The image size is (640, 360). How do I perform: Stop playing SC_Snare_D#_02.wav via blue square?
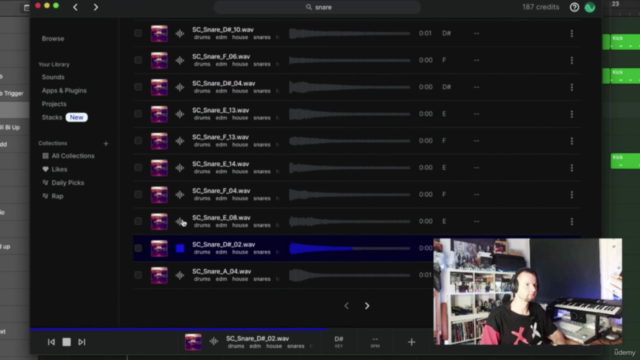pyautogui.click(x=180, y=248)
